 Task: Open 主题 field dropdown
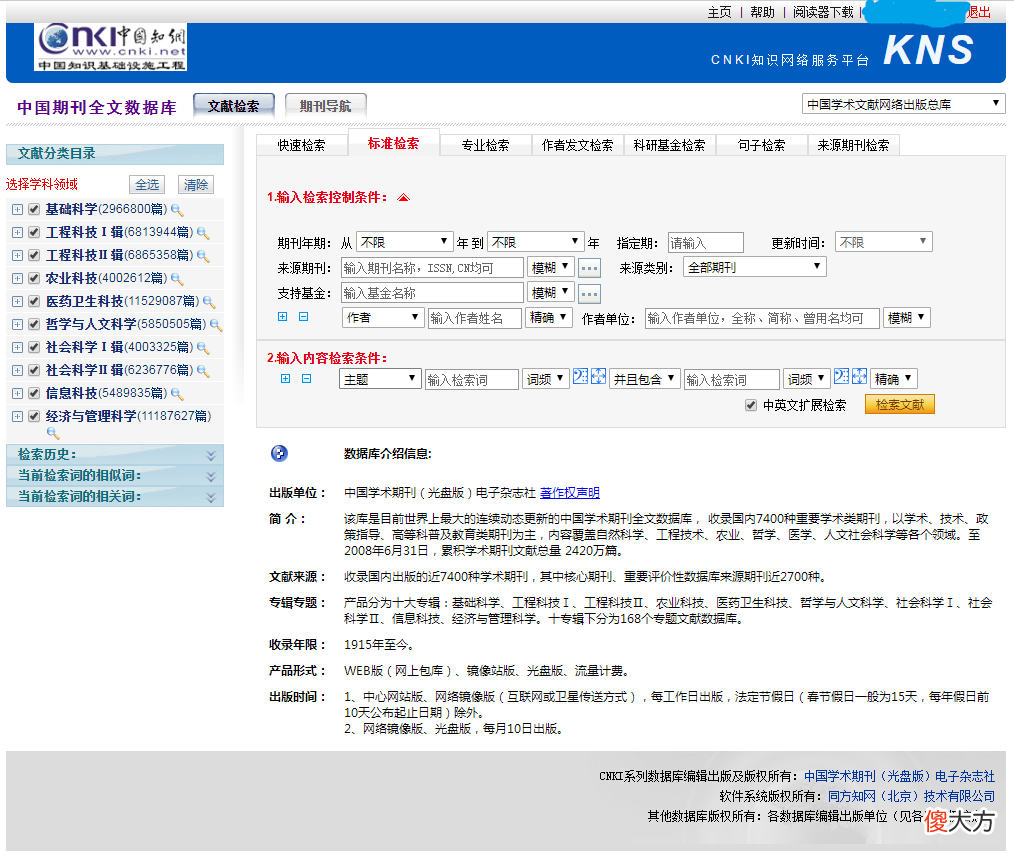point(380,379)
